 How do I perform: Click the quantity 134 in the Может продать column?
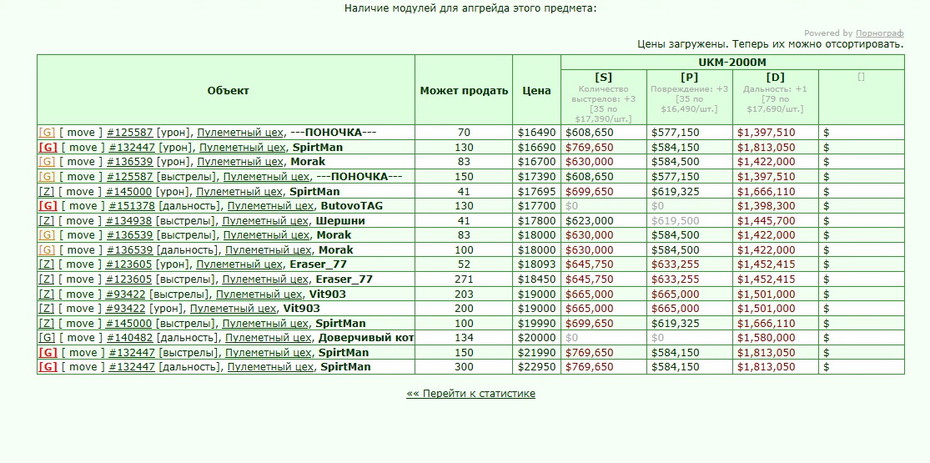464,338
